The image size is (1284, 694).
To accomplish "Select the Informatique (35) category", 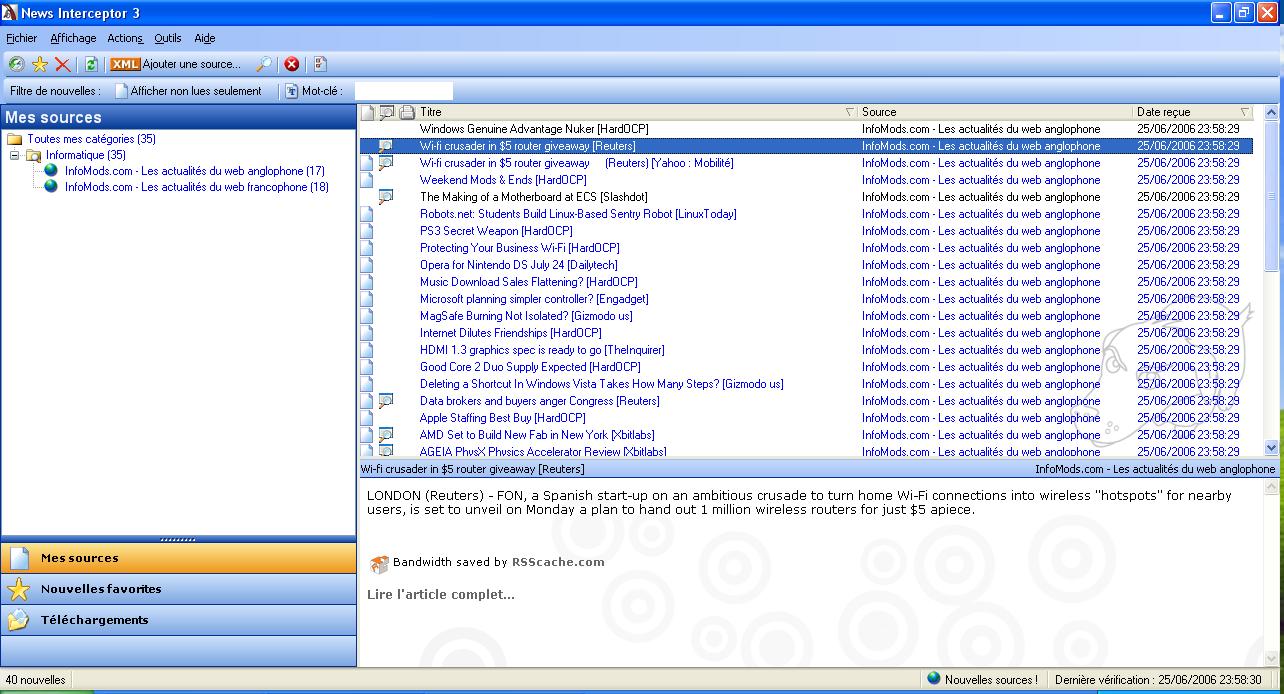I will (x=86, y=155).
